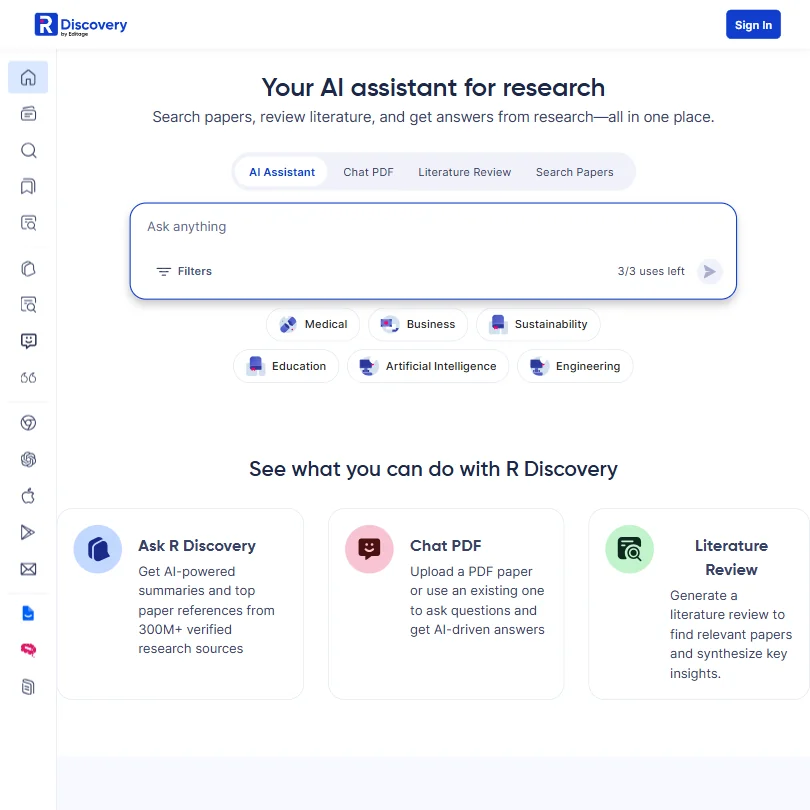Select the Sustainability topic chip
This screenshot has width=810, height=810.
pos(538,324)
